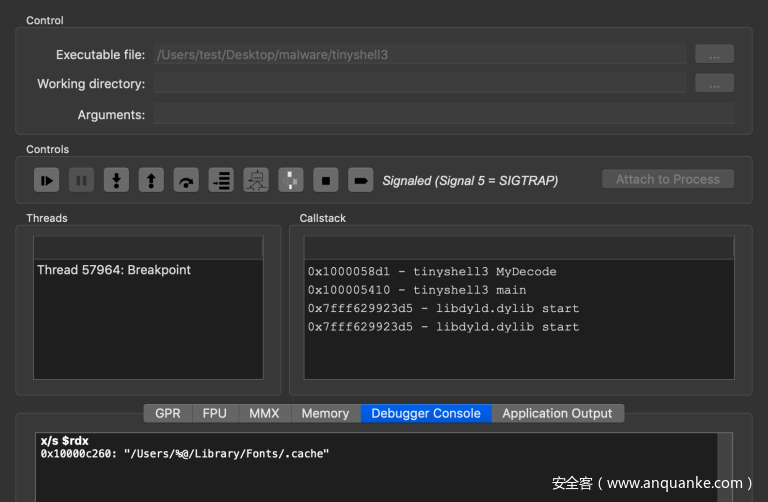Switch to the GPR tab

point(168,413)
